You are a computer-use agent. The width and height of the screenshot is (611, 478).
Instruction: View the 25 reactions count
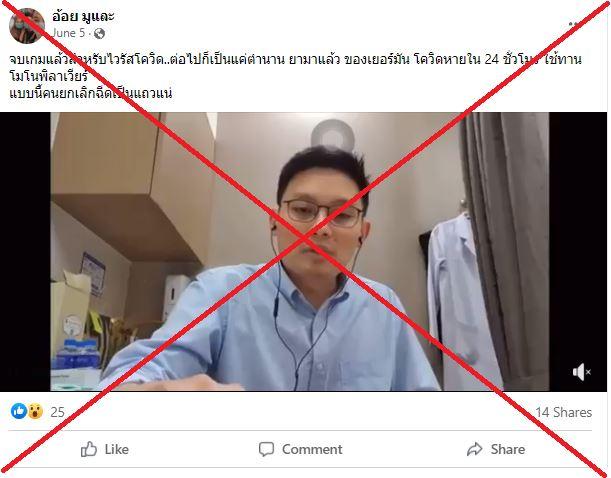57,412
